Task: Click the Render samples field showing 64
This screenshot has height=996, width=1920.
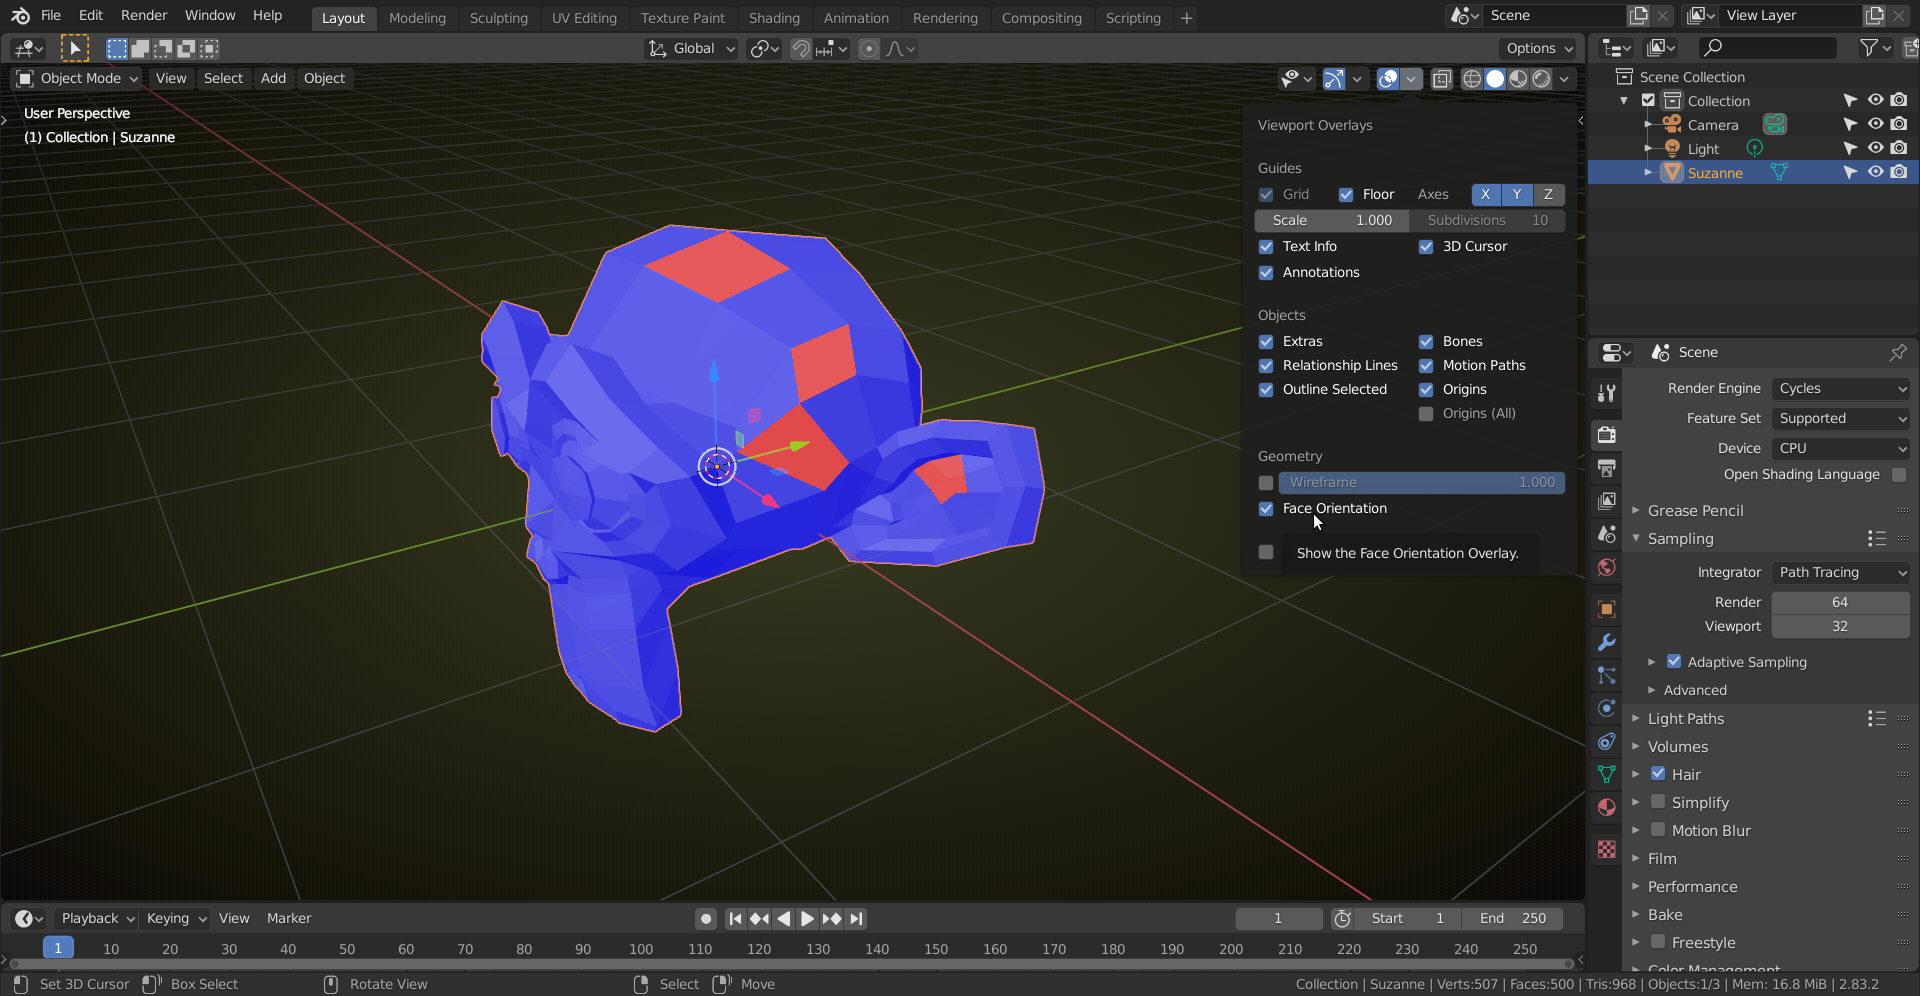Action: [1840, 603]
